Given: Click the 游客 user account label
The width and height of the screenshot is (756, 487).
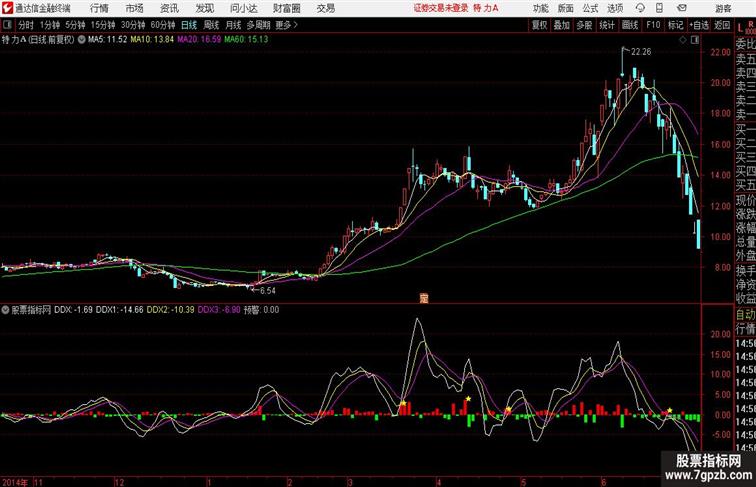Looking at the screenshot, I should (723, 8).
